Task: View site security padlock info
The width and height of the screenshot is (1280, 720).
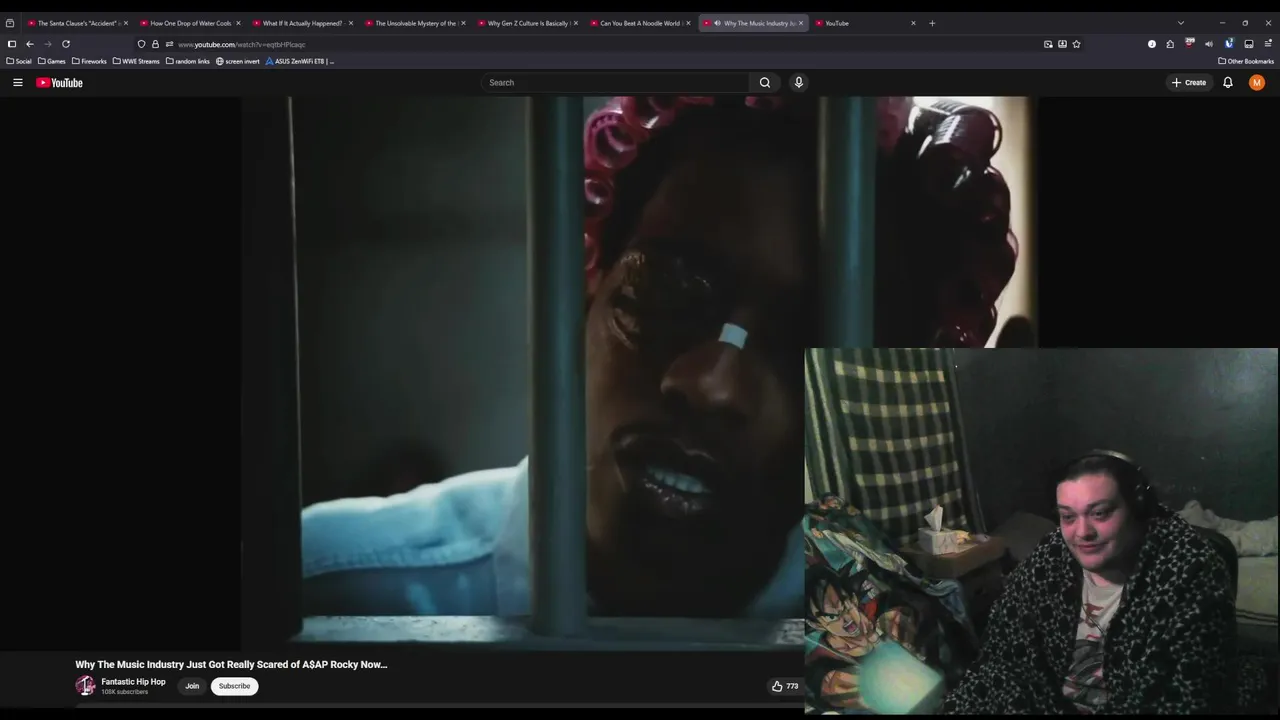Action: point(155,44)
